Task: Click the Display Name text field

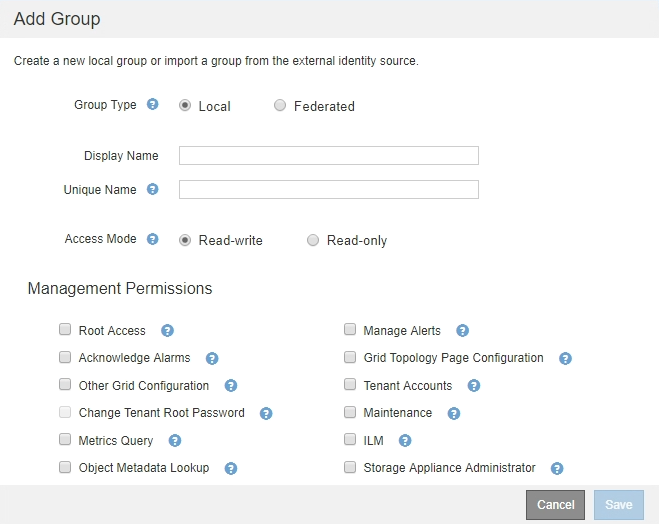Action: [x=328, y=155]
